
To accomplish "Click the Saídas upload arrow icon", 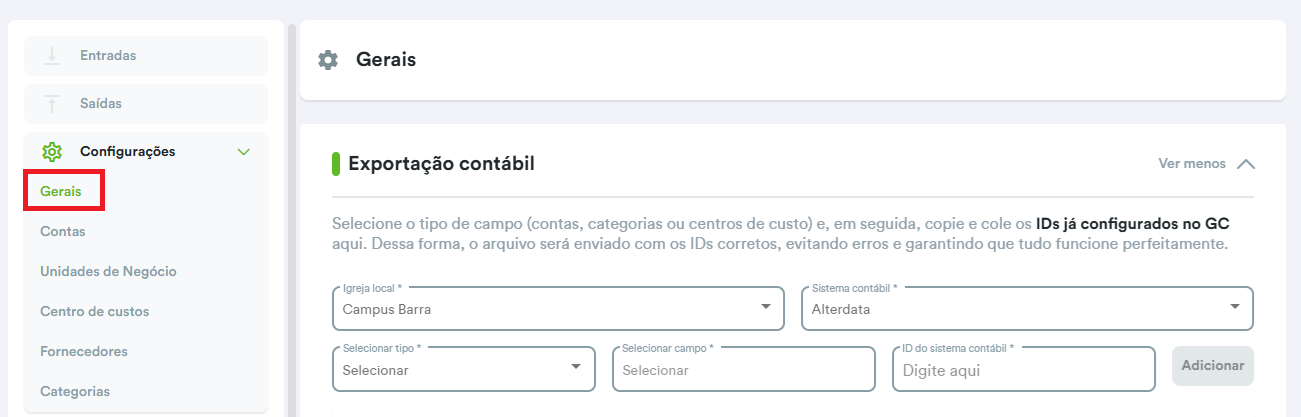I will tap(52, 104).
